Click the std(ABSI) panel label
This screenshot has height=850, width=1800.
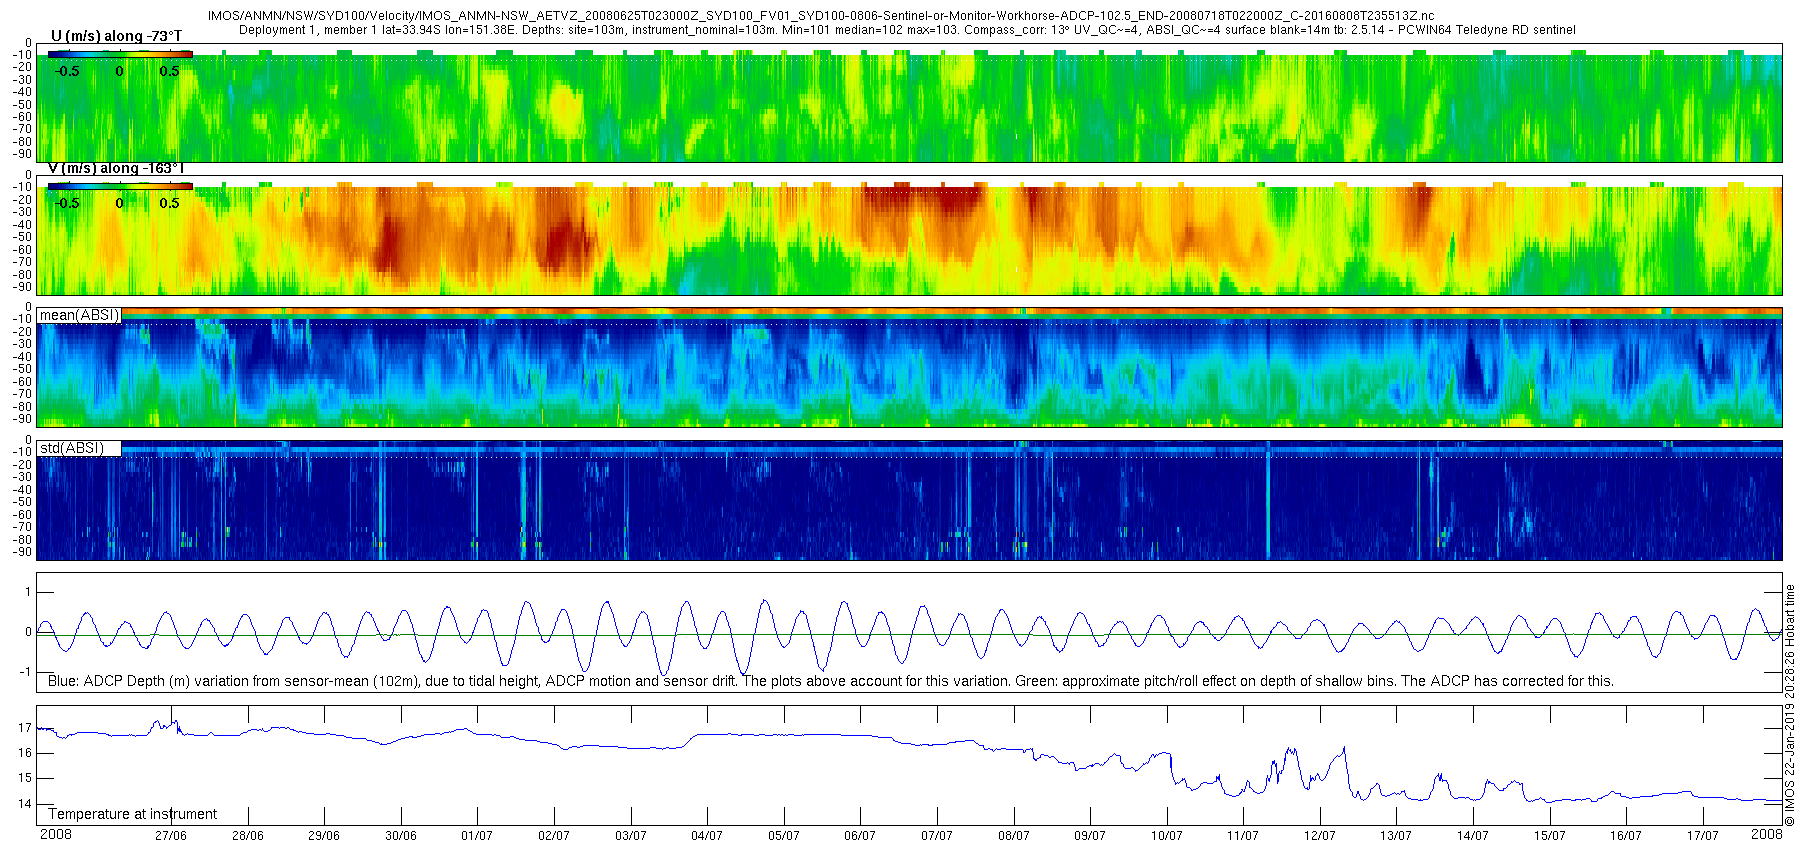point(72,448)
